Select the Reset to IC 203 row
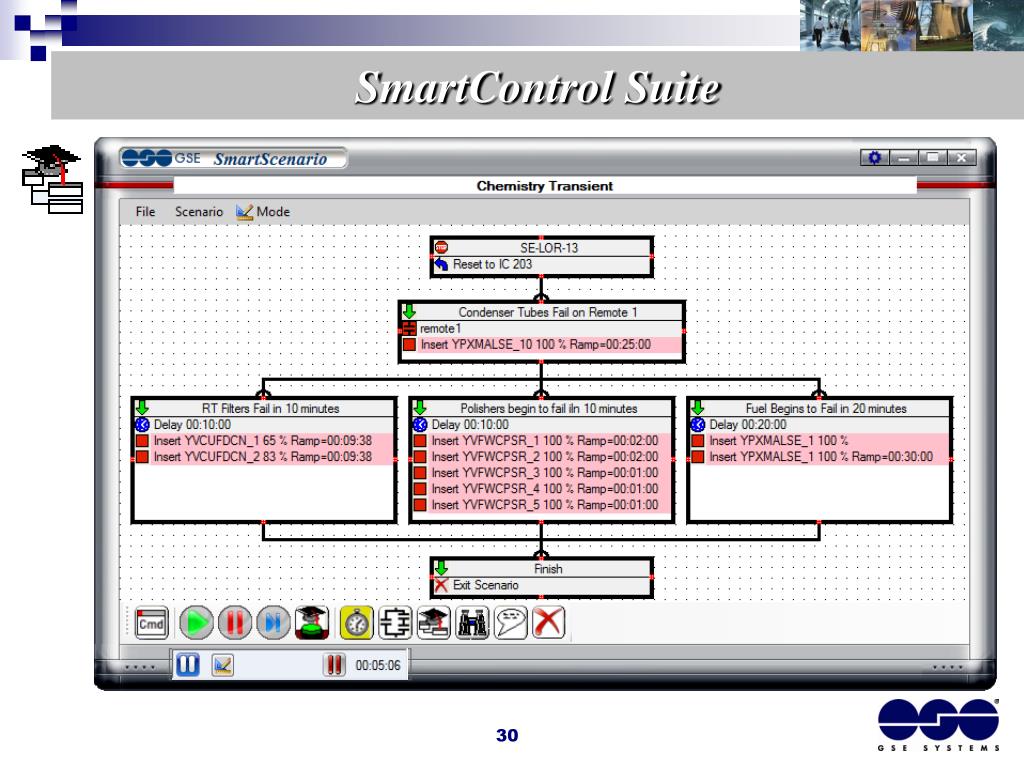Screen dimensions: 1024x768 (x=541, y=264)
